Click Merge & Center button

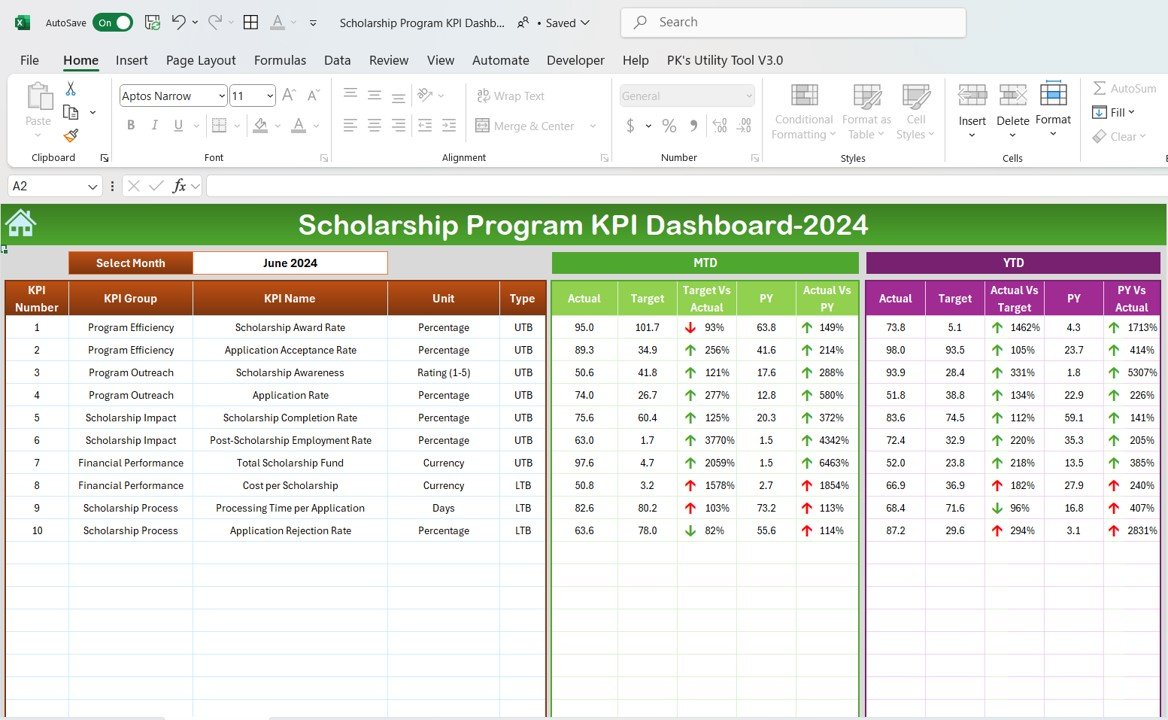[x=524, y=126]
